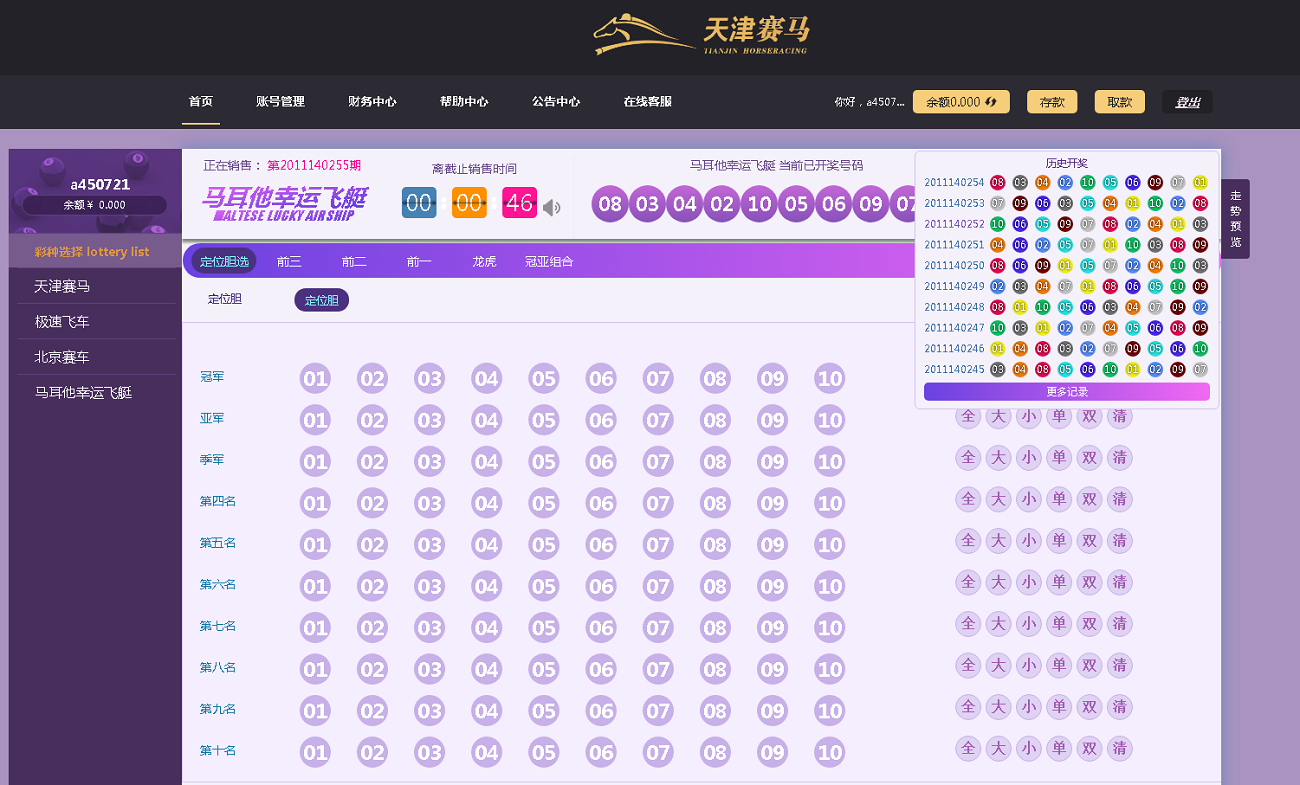Image resolution: width=1300 pixels, height=785 pixels.
Task: Switch to the 龙虎 play tab
Action: click(484, 262)
